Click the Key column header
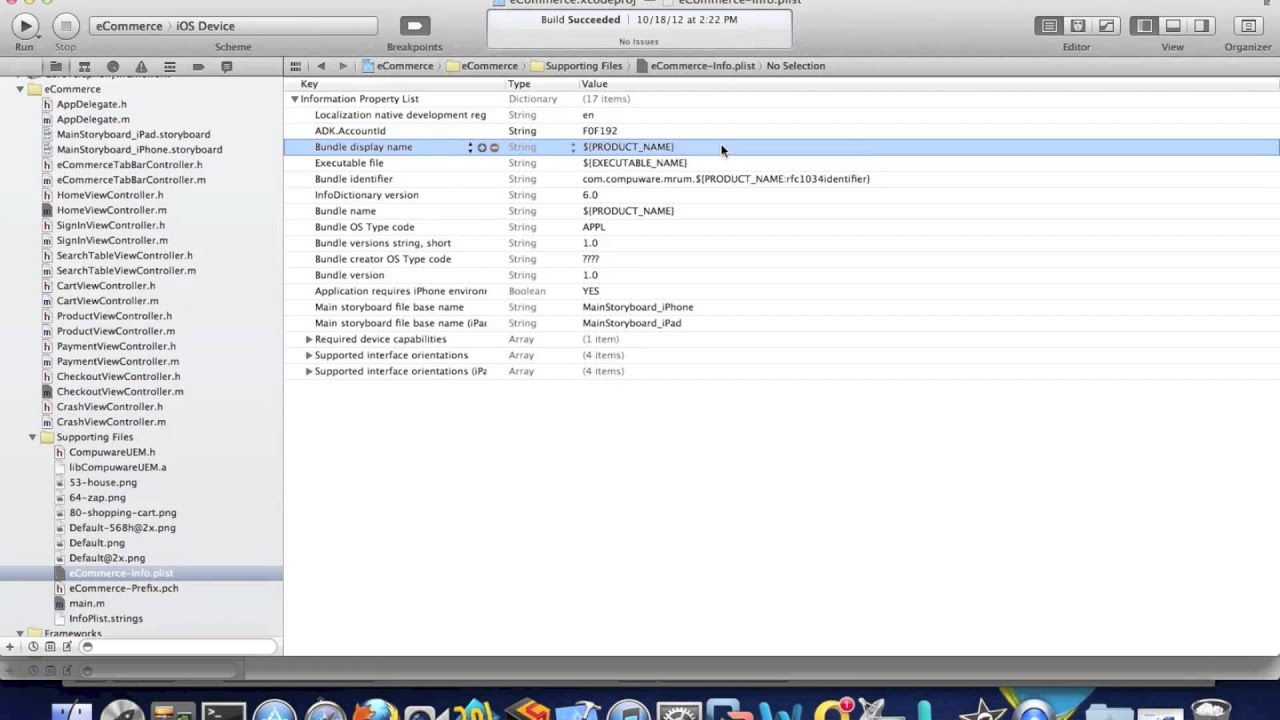 394,84
